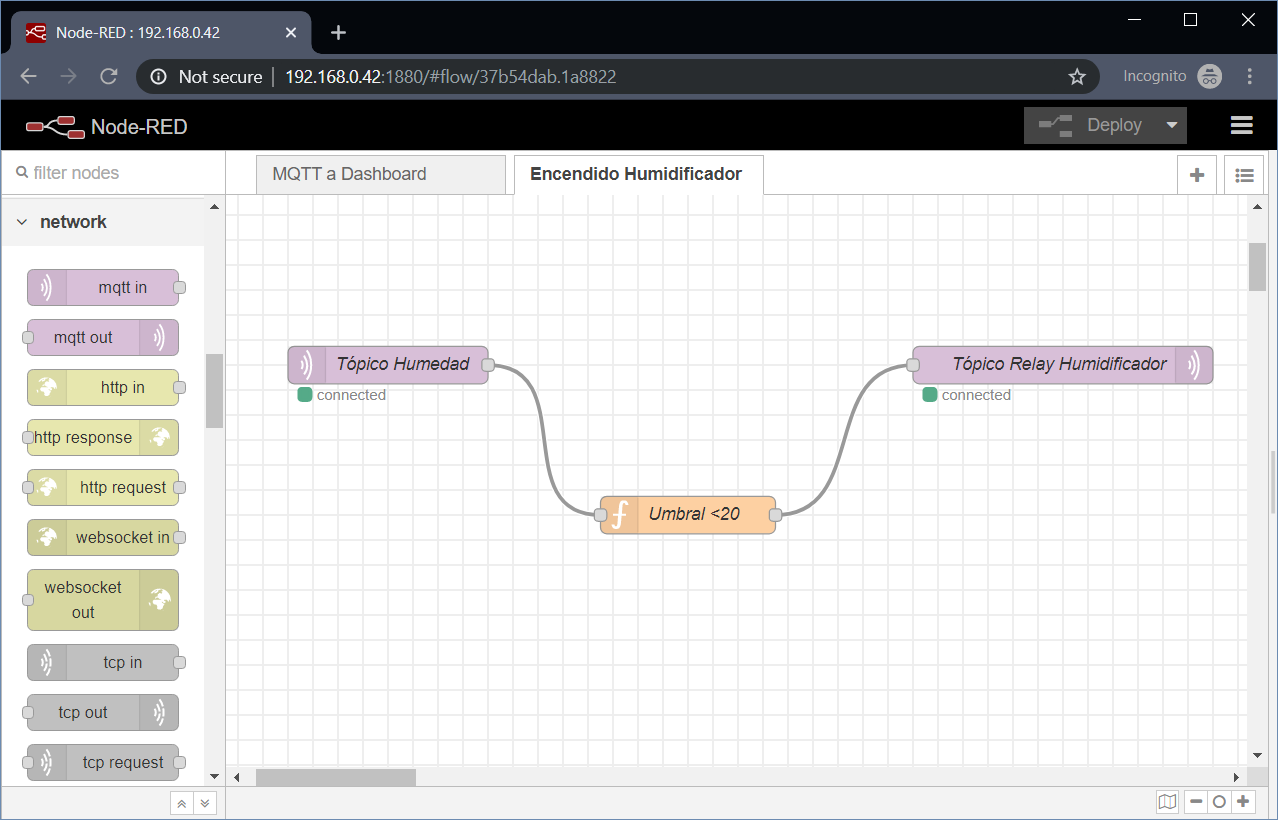Reload the browser page
1278x820 pixels.
coord(109,76)
